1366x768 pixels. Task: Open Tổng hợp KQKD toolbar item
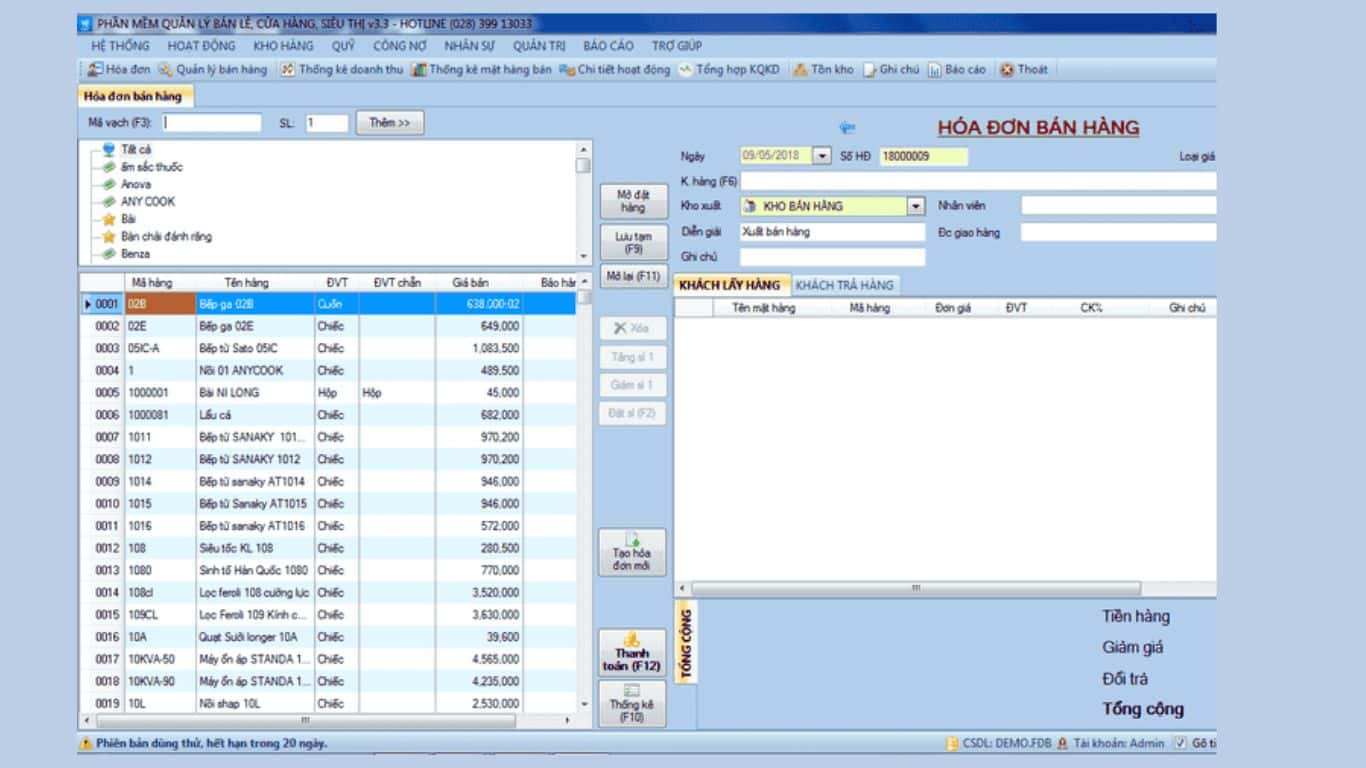pyautogui.click(x=729, y=70)
